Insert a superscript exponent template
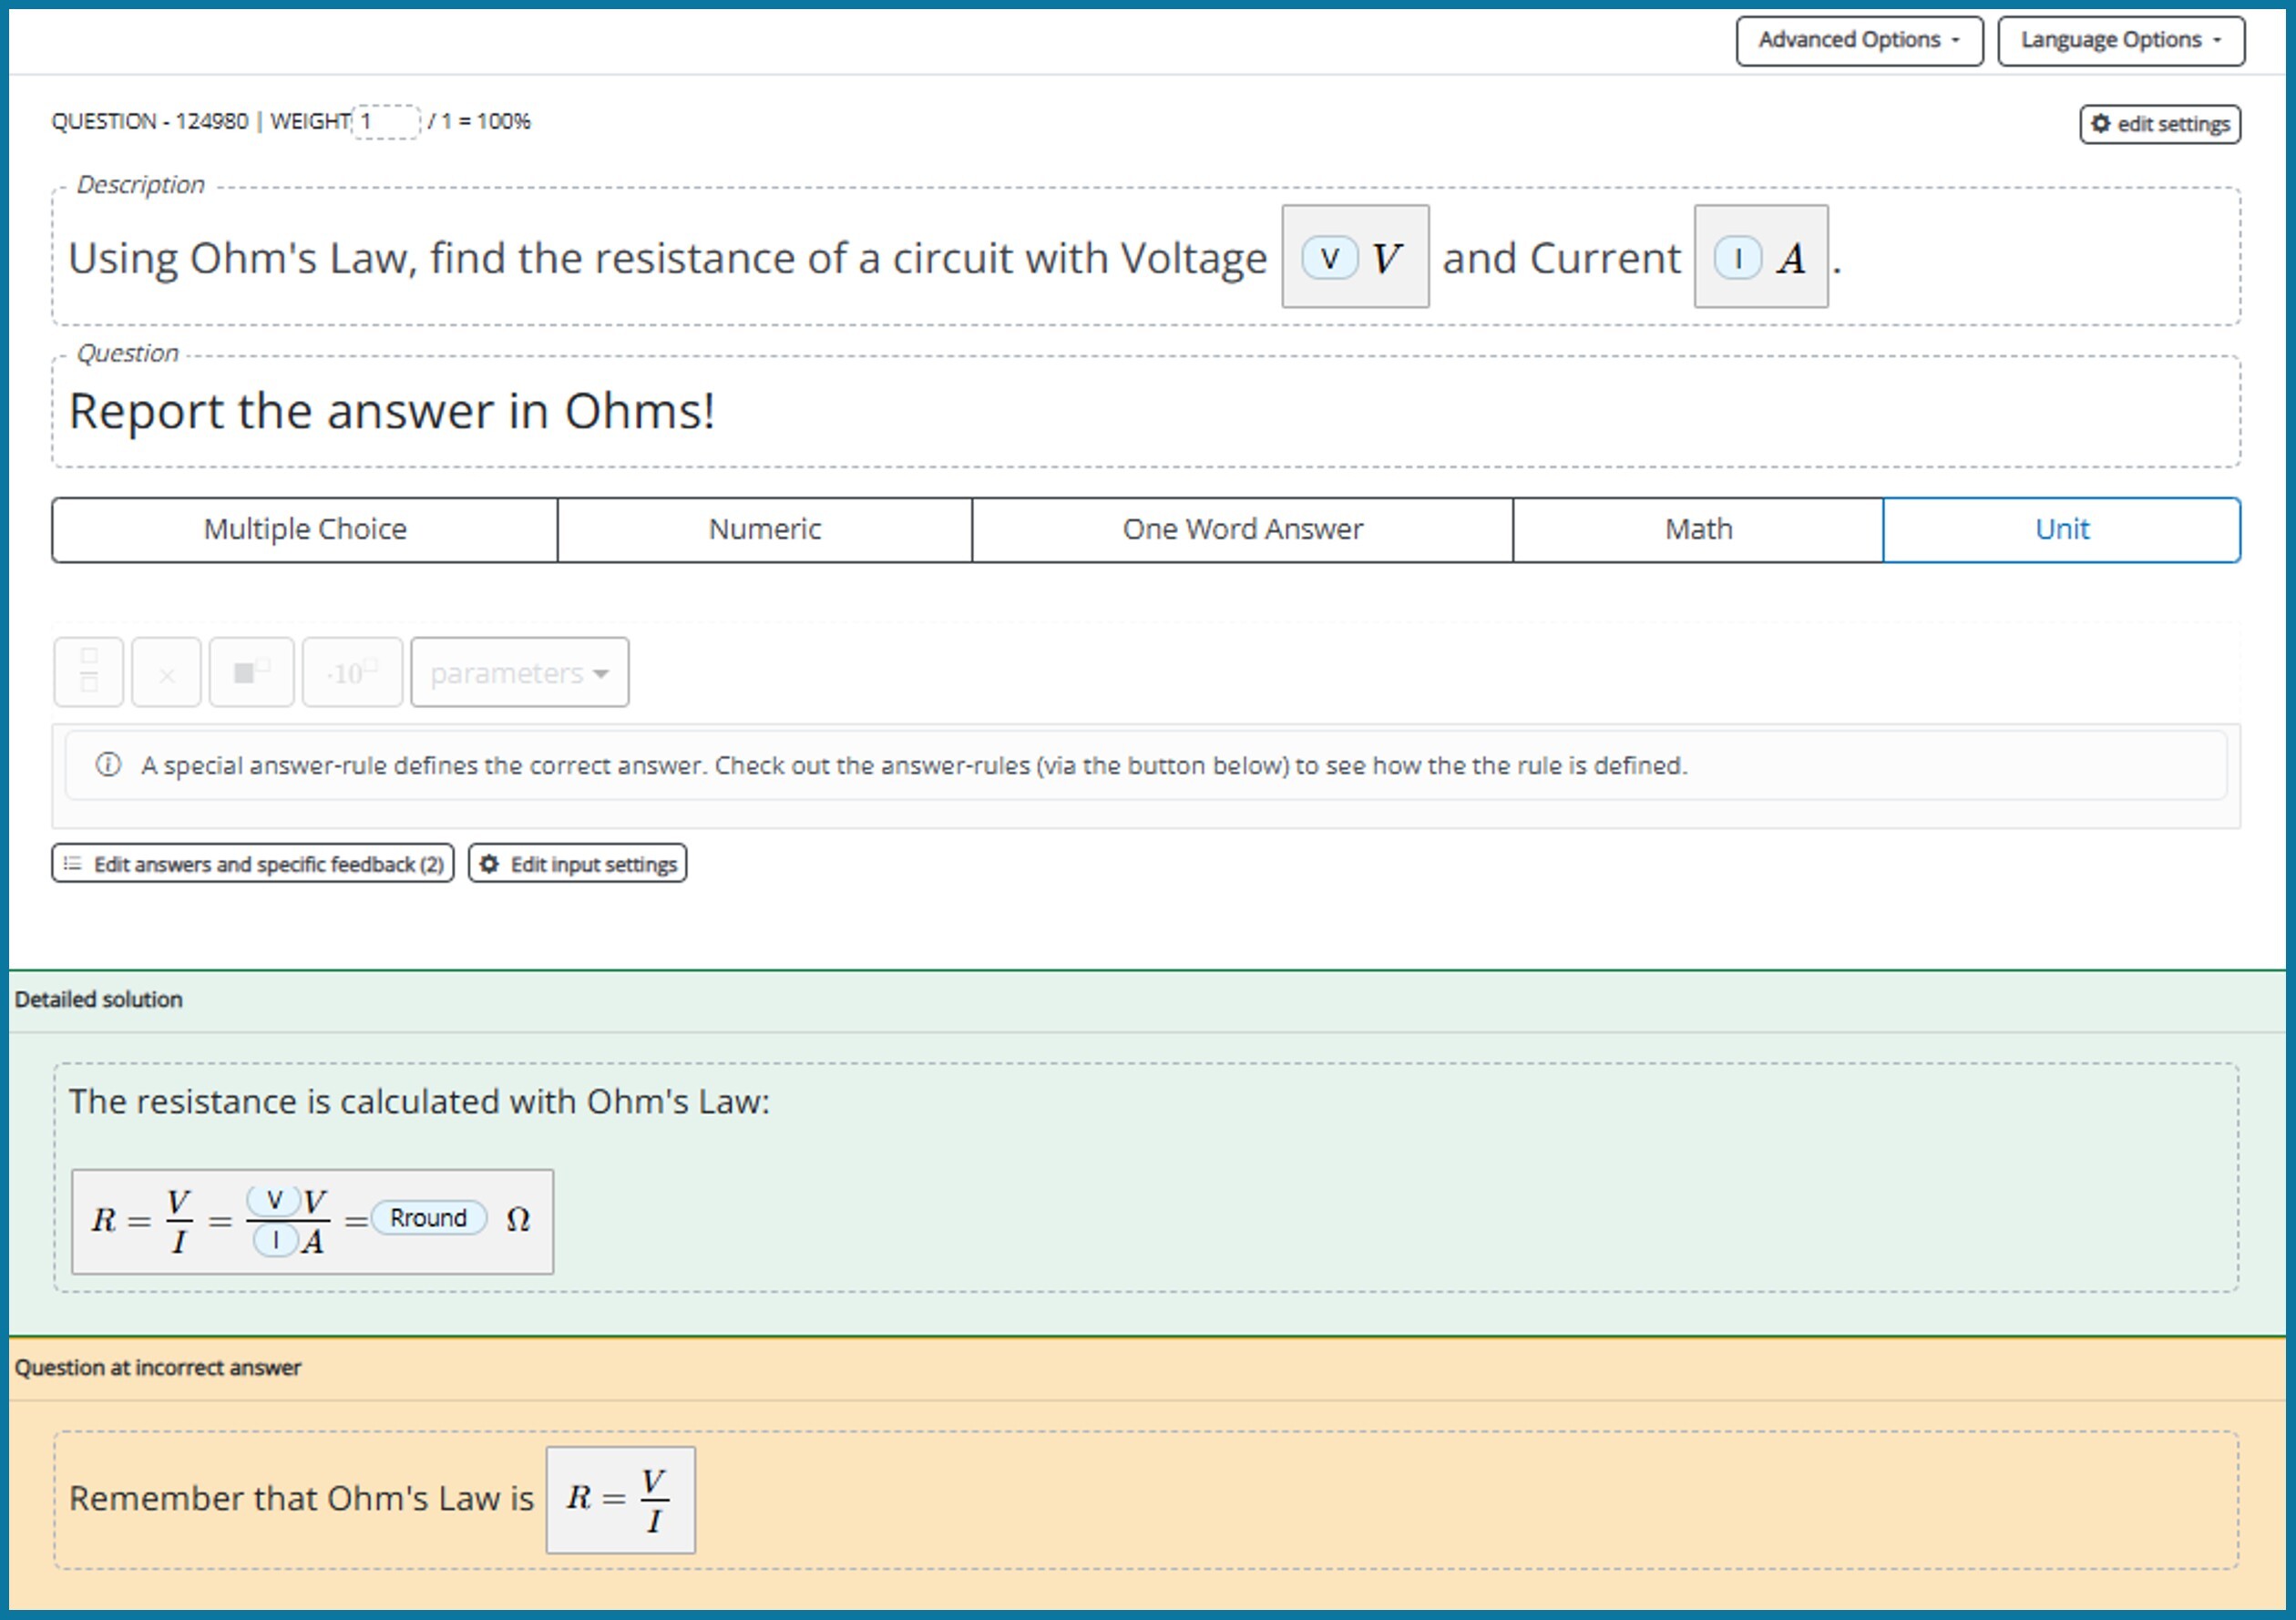The height and width of the screenshot is (1620, 2296). pos(251,672)
